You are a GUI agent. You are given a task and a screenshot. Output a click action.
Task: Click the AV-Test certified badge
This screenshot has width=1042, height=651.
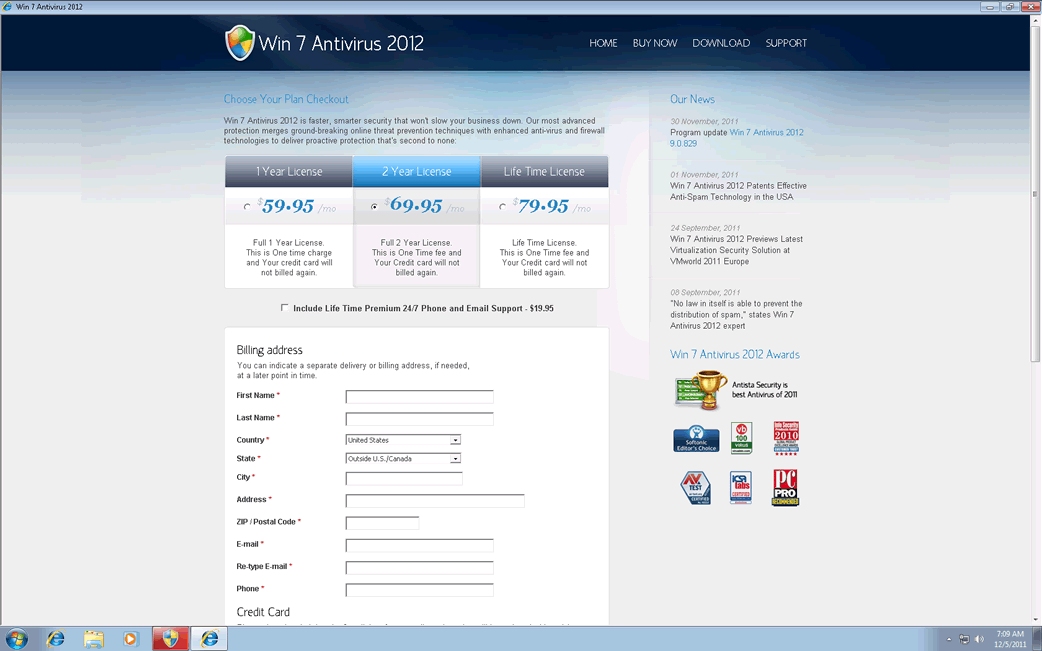[696, 488]
